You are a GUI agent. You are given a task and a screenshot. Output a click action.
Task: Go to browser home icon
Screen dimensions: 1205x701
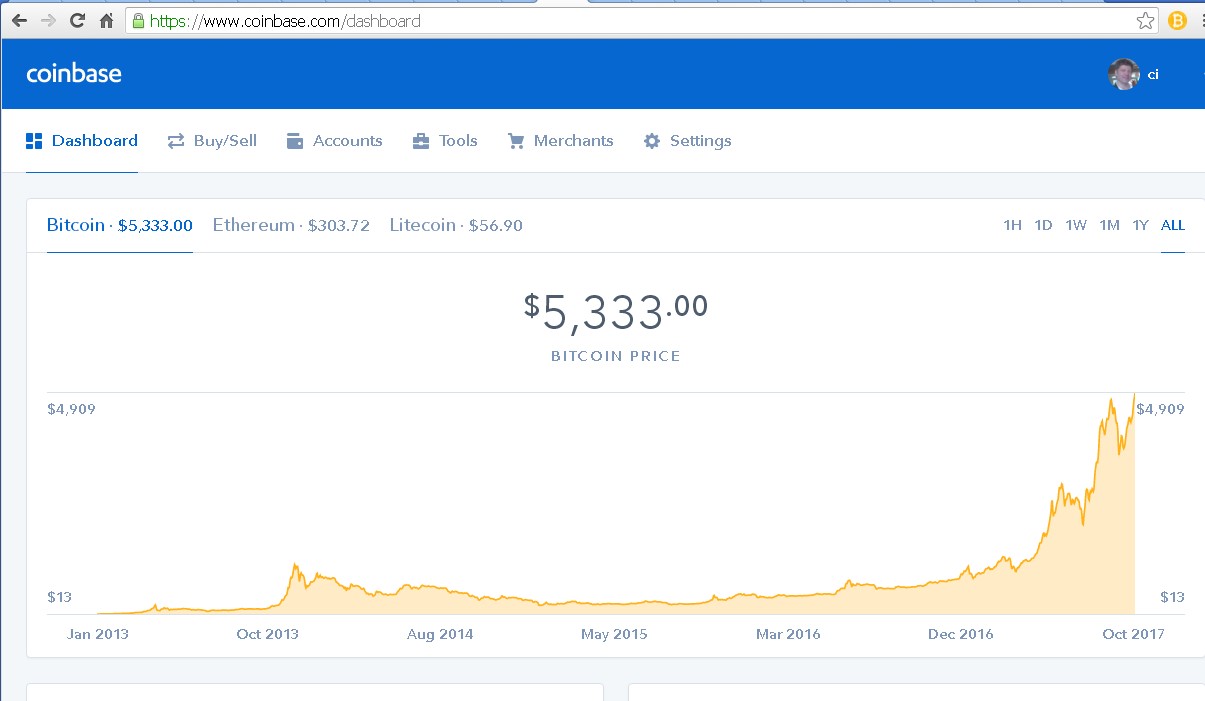[x=106, y=20]
